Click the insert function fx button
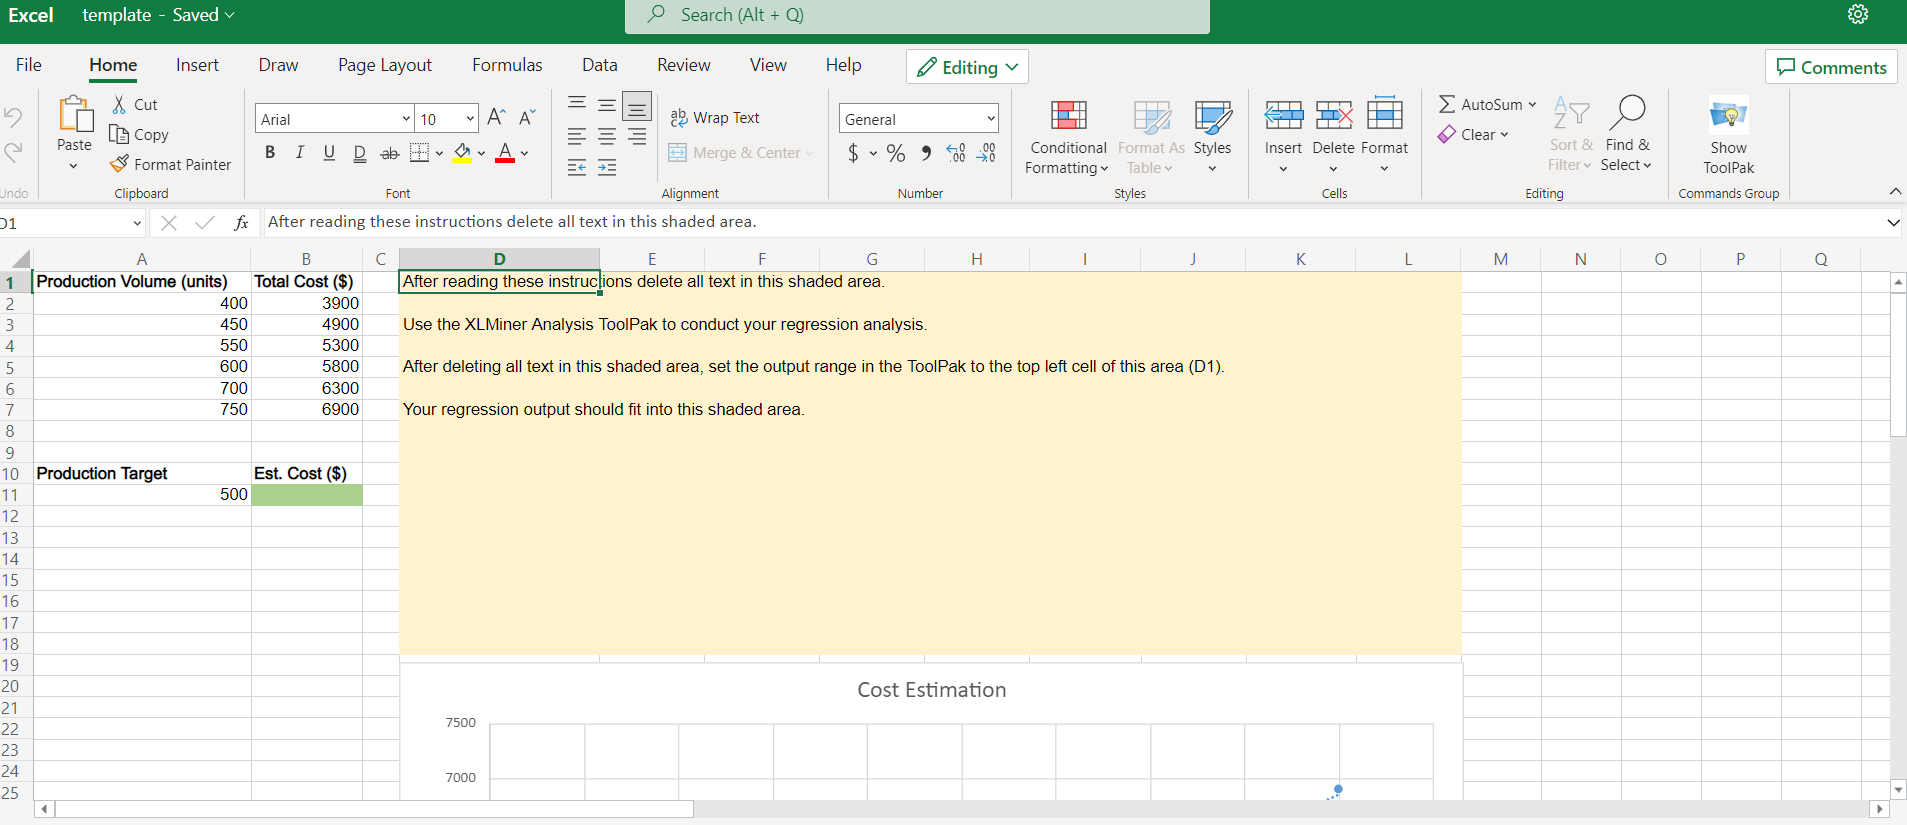1907x825 pixels. coord(241,222)
